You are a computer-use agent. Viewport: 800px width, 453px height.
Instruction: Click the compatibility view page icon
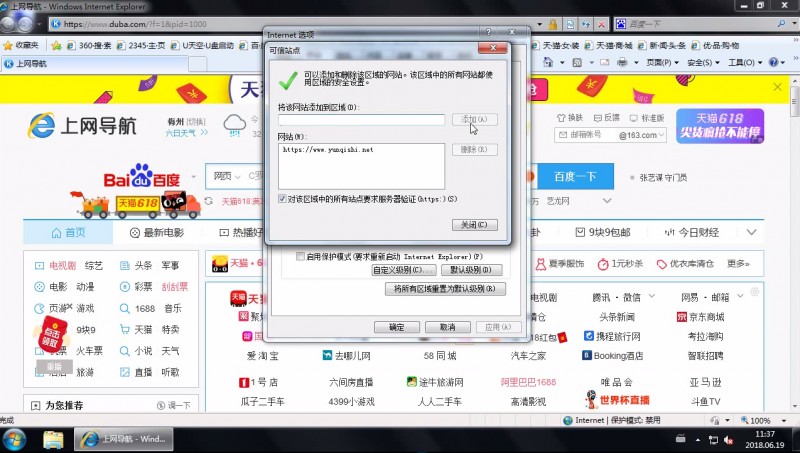tap(570, 24)
